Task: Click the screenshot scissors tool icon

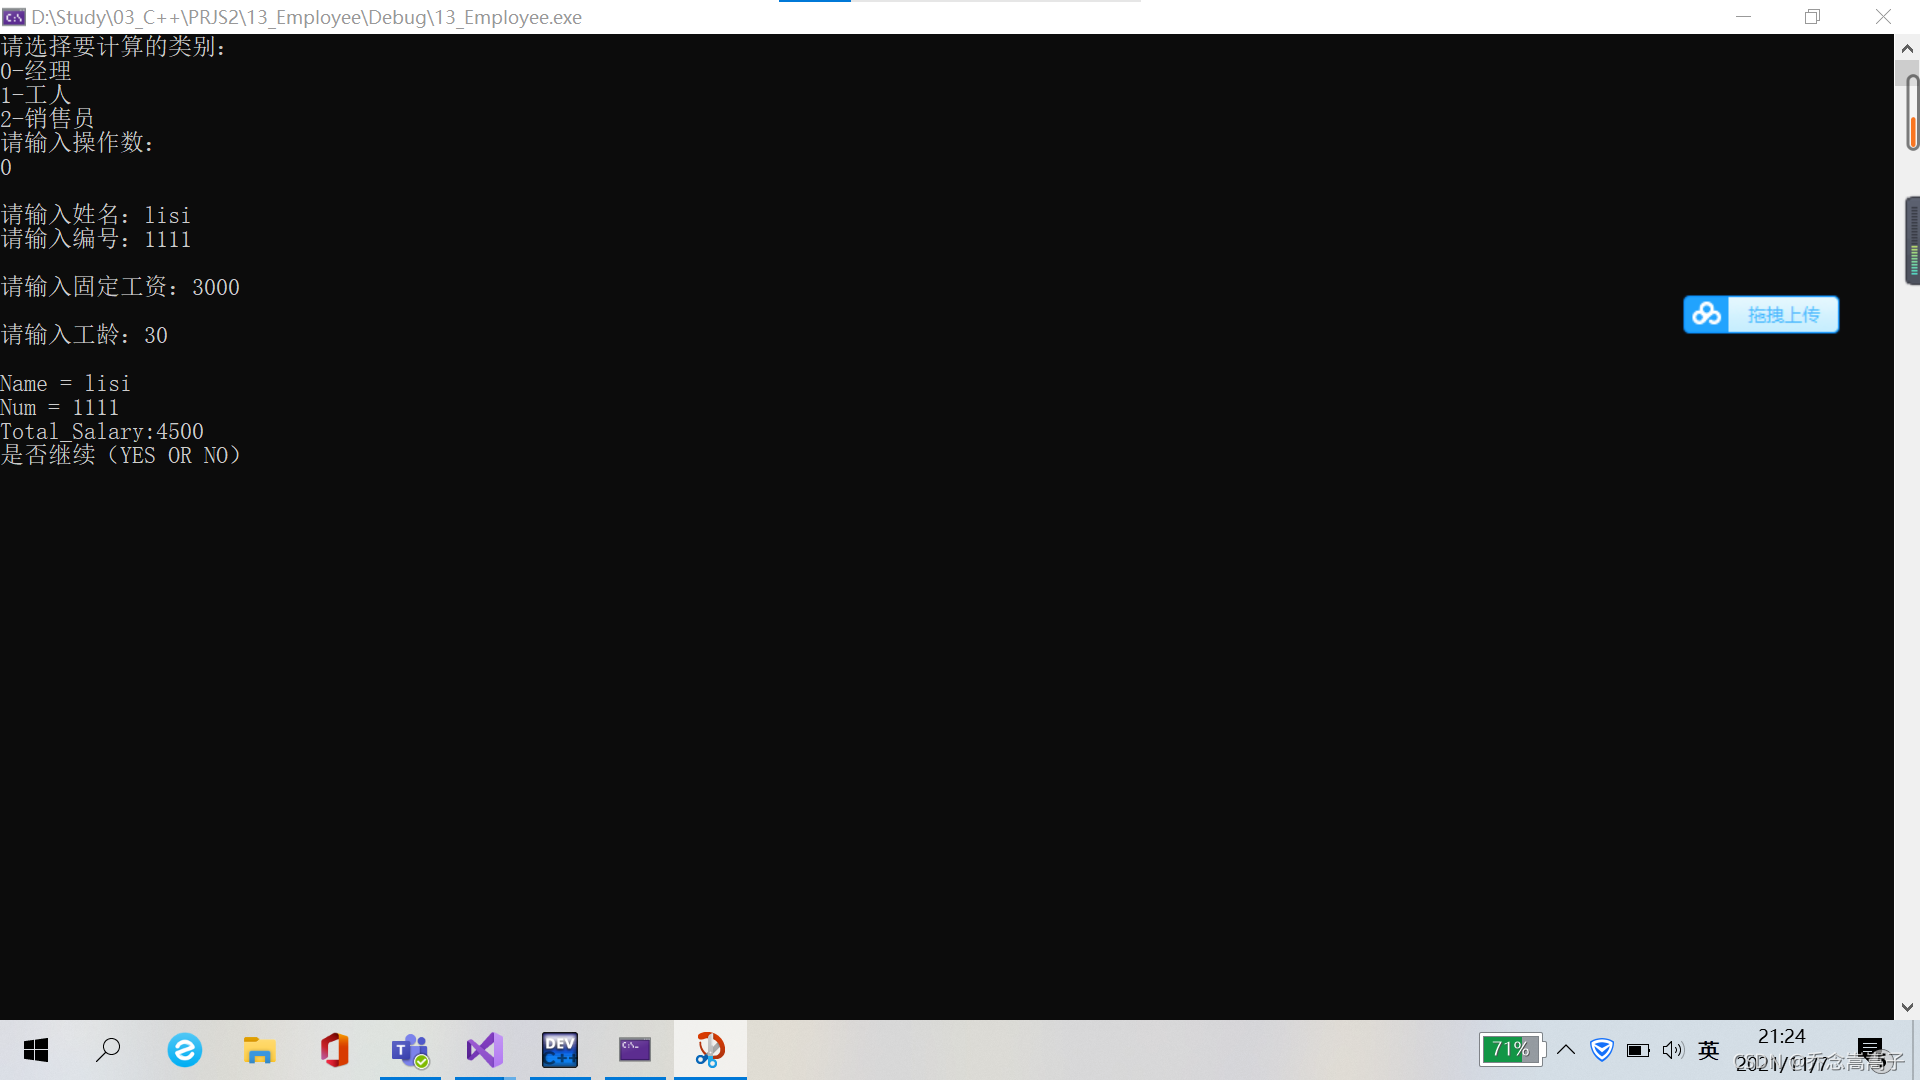Action: [x=710, y=1050]
